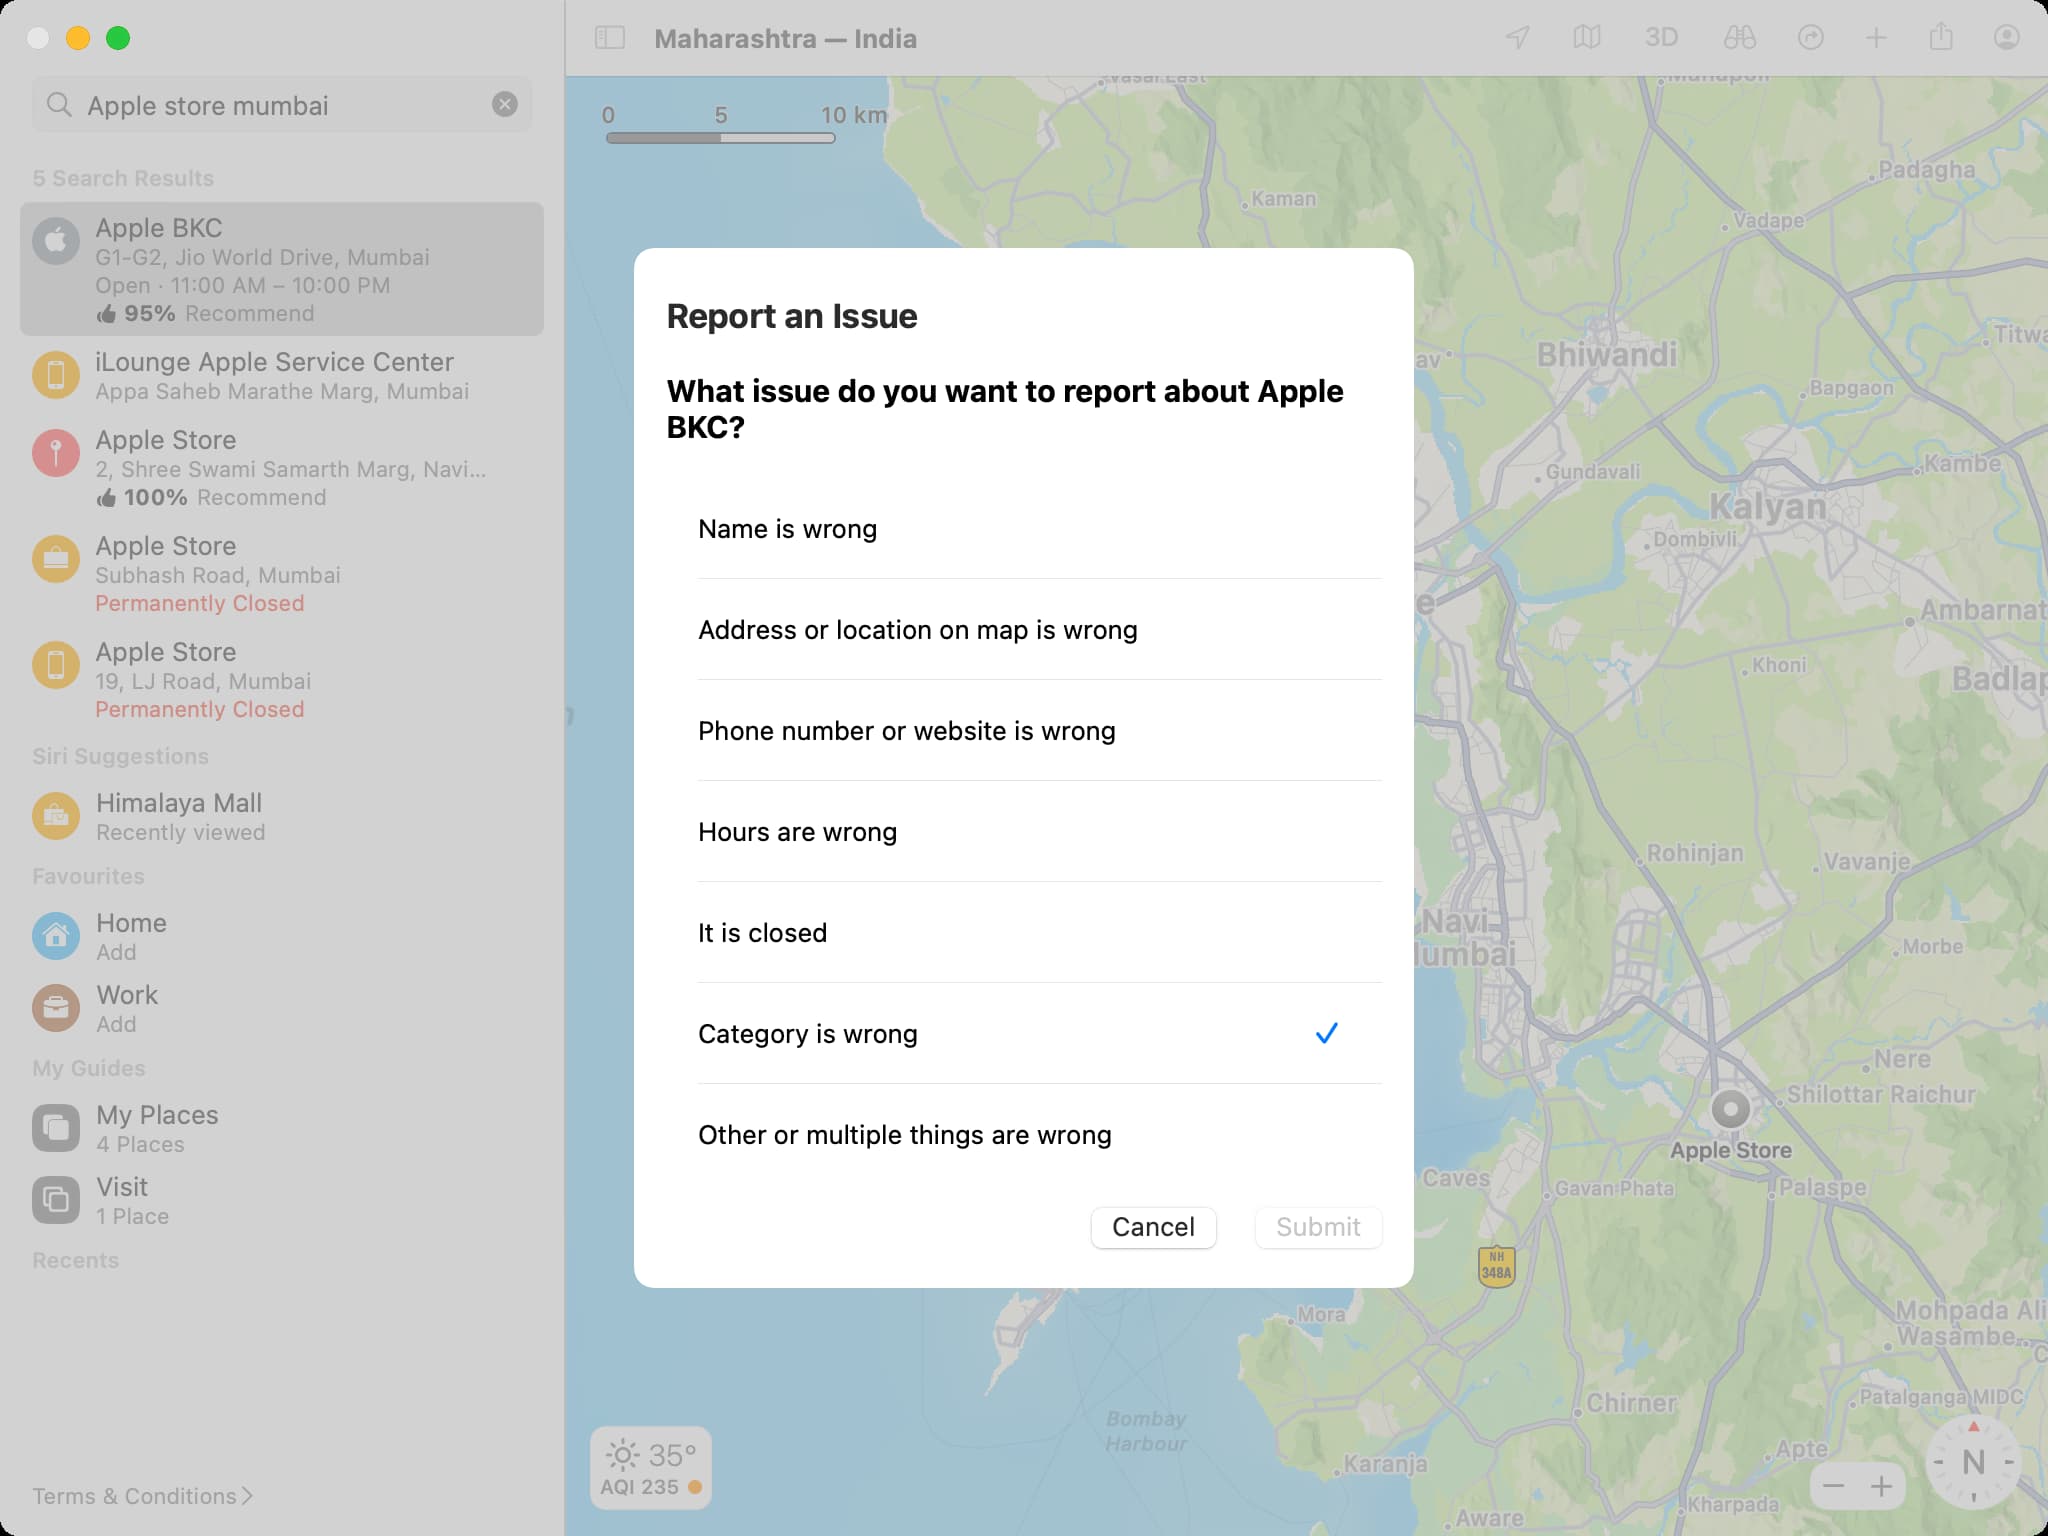Click the Dombivli label on map
The image size is (2048, 1536).
pos(1695,539)
